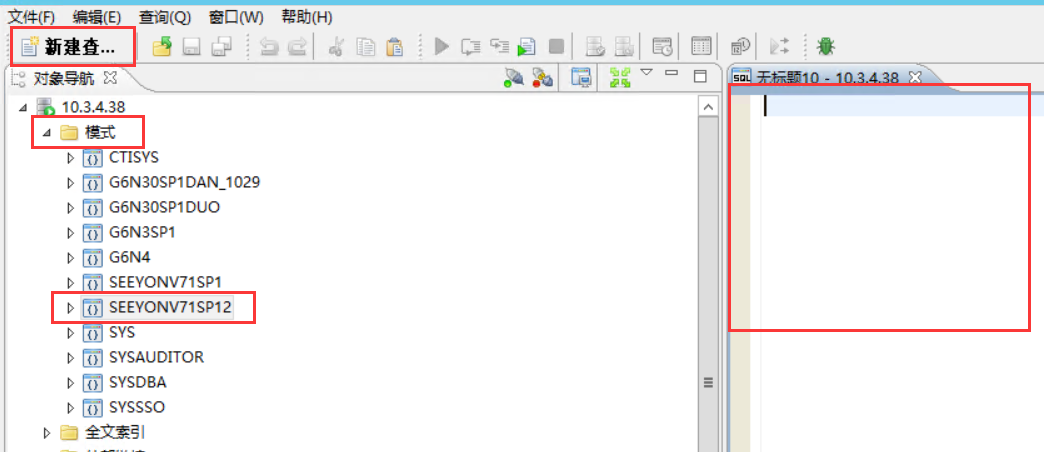Select the SEEYONV71SP12 label
This screenshot has width=1044, height=452.
[170, 308]
